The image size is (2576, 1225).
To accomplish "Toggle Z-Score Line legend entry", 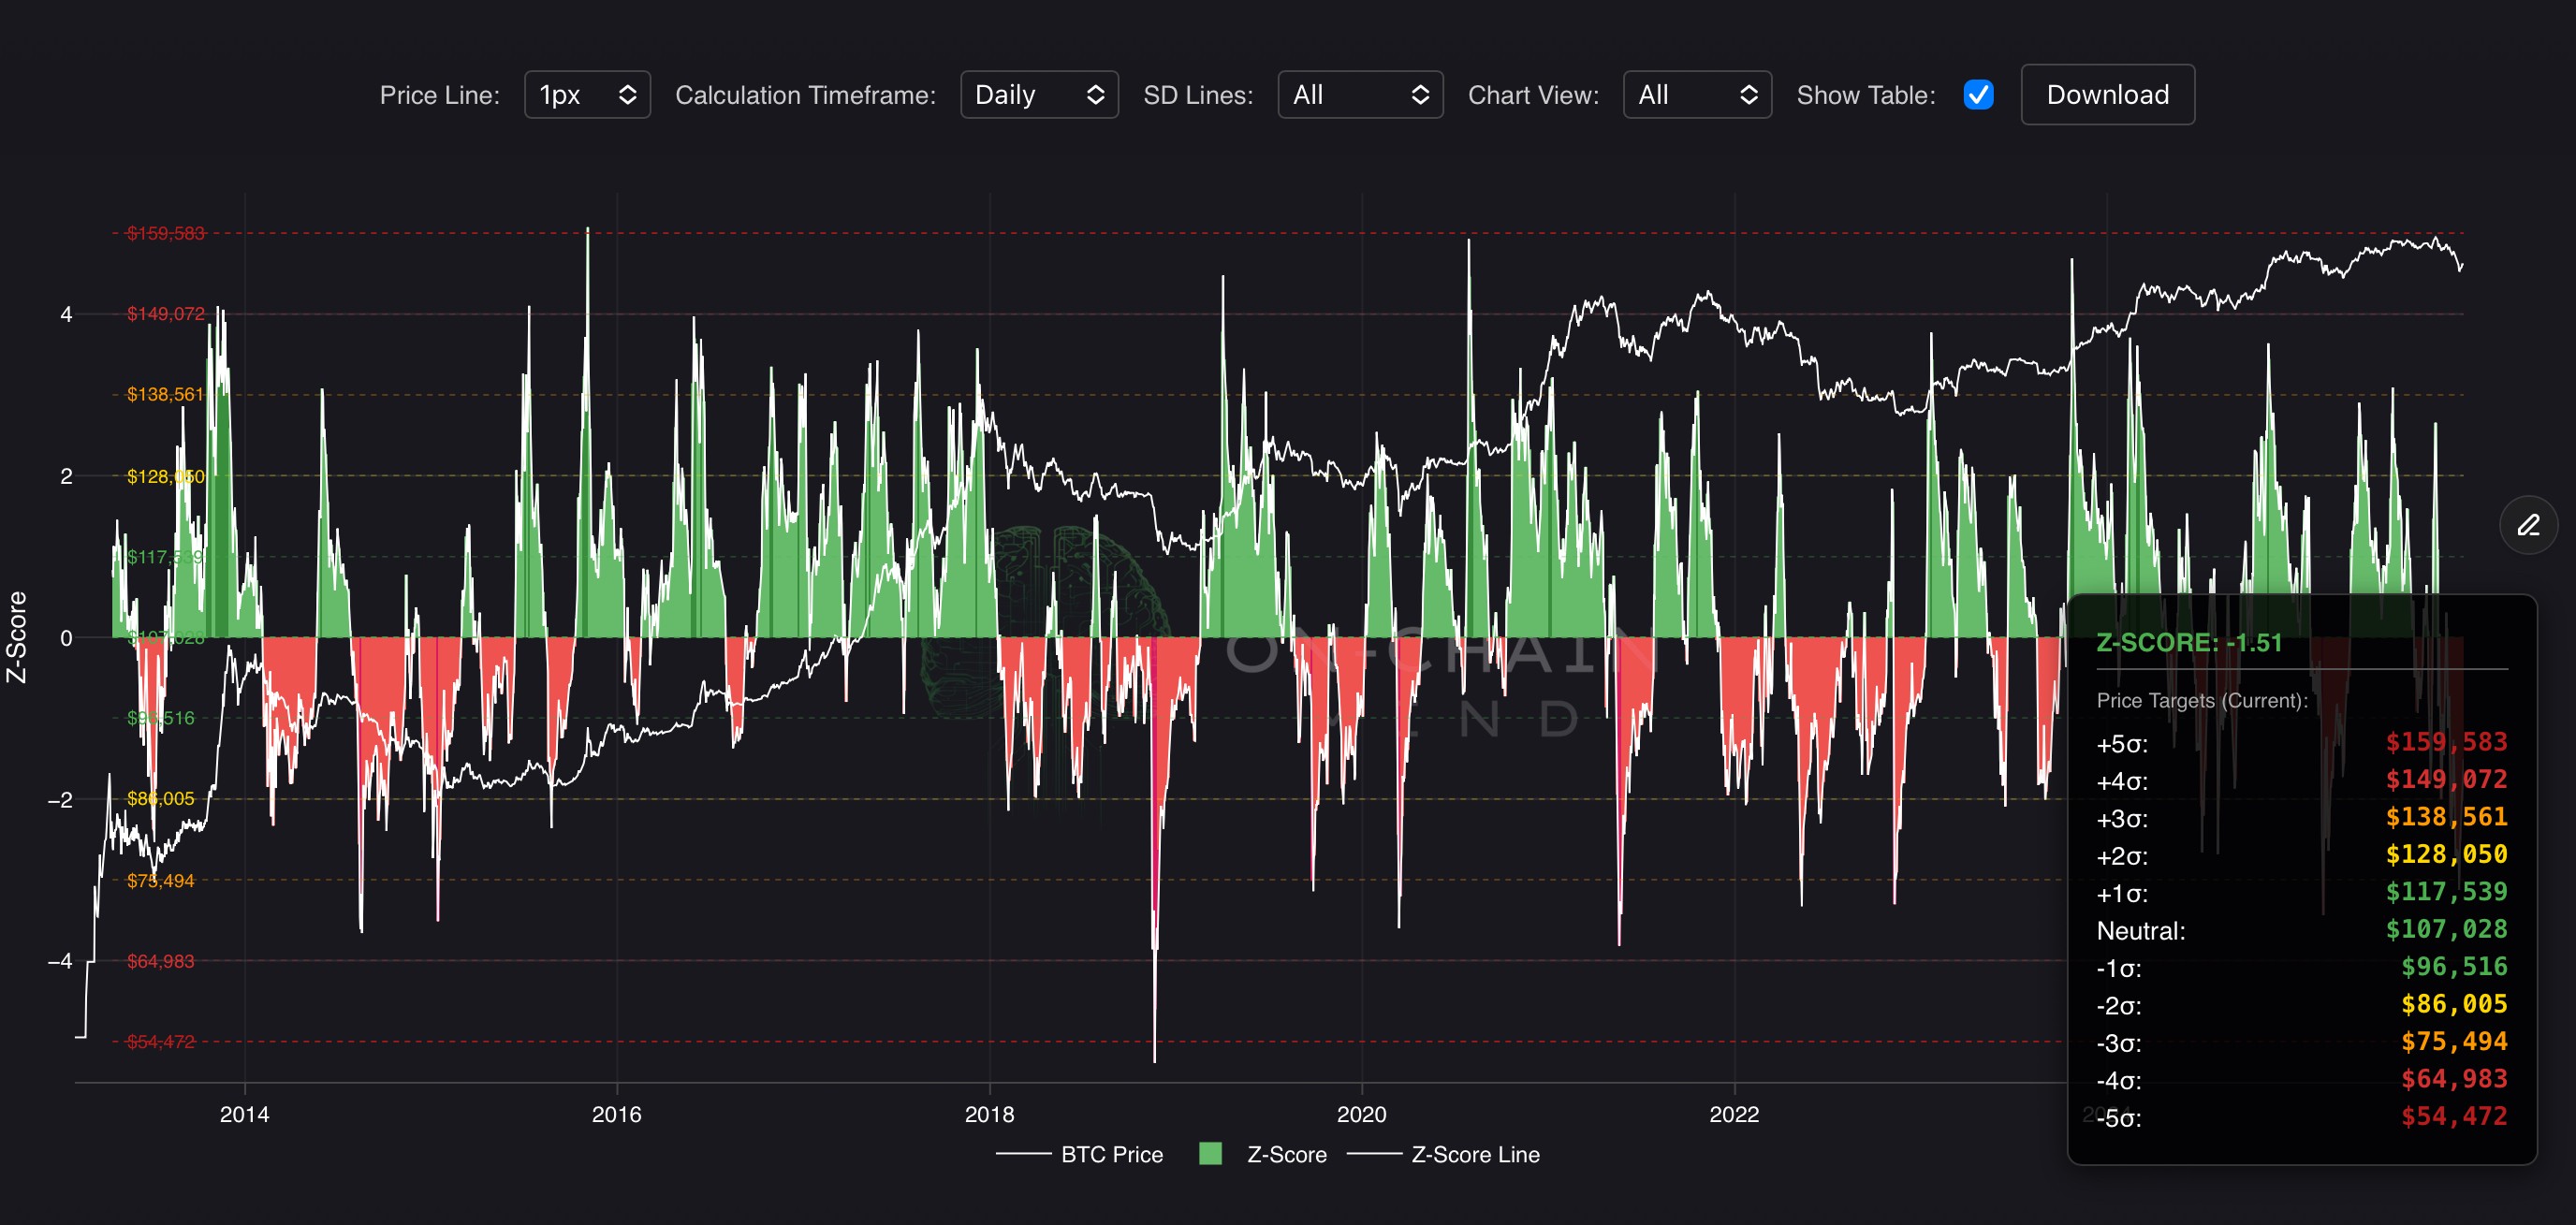I will [1474, 1154].
